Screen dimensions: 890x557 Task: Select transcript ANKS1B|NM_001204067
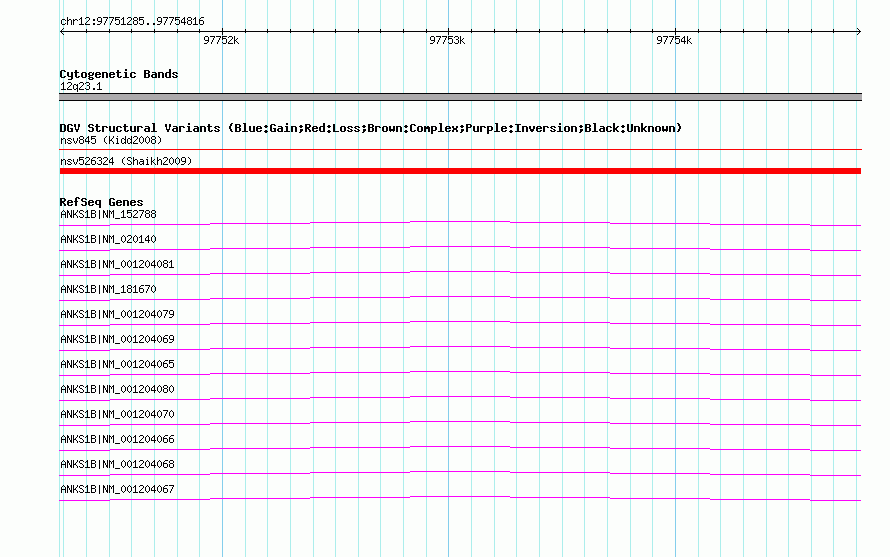click(x=117, y=489)
